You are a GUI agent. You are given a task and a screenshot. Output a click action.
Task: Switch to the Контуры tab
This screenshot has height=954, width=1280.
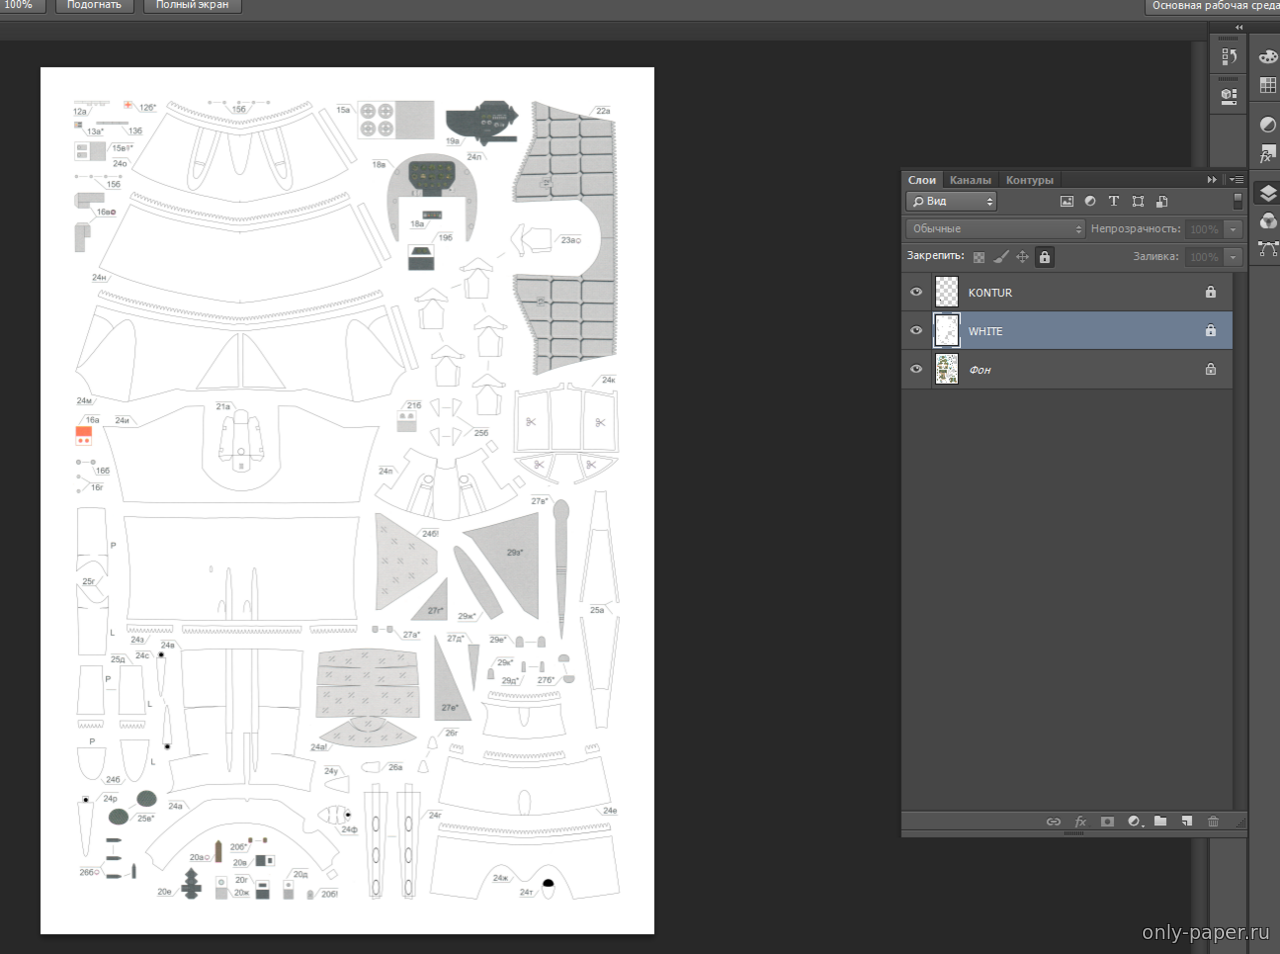[1029, 180]
